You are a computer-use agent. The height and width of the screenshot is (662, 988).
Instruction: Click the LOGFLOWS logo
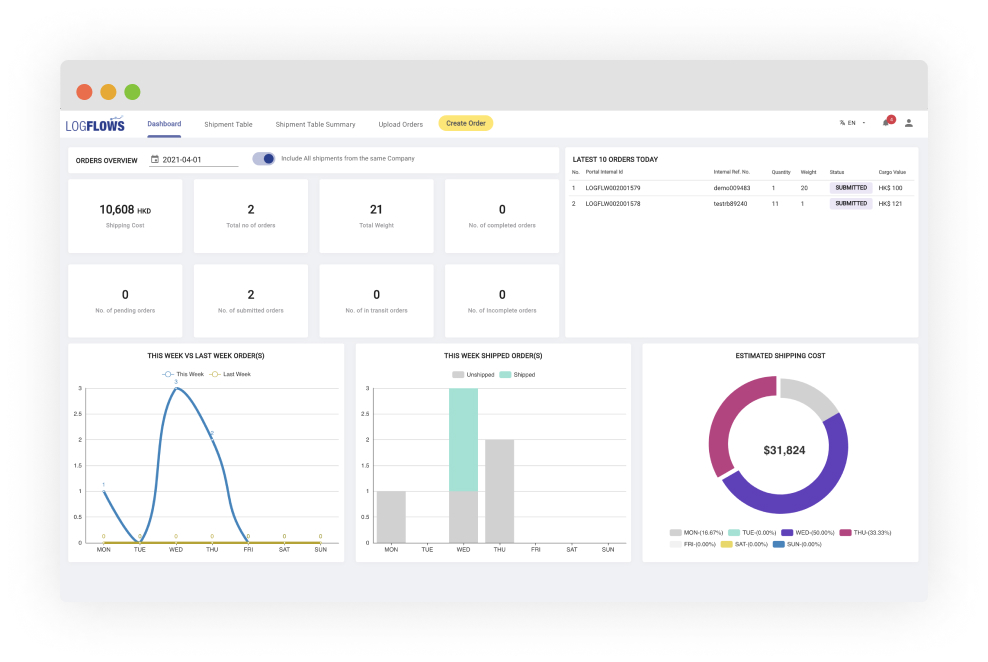96,124
